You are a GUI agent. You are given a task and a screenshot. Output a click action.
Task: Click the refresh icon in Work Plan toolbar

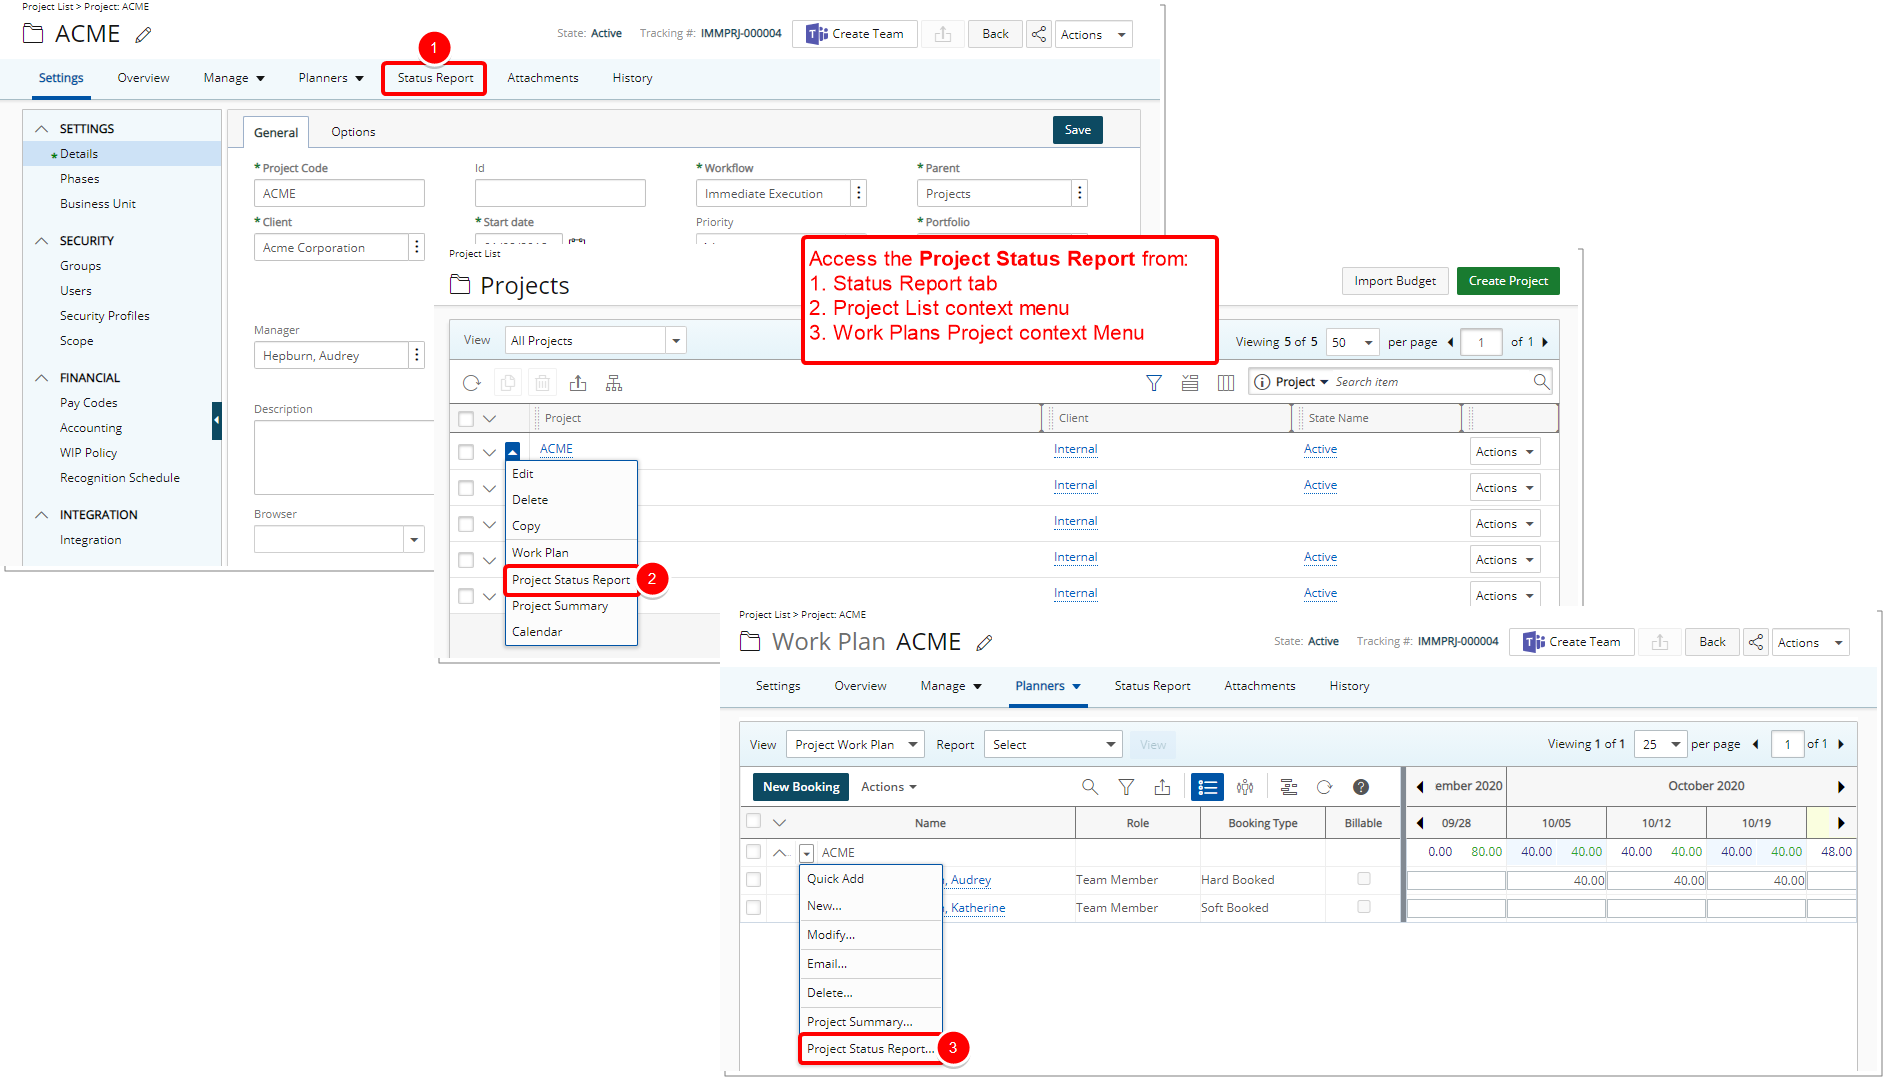(x=1325, y=787)
